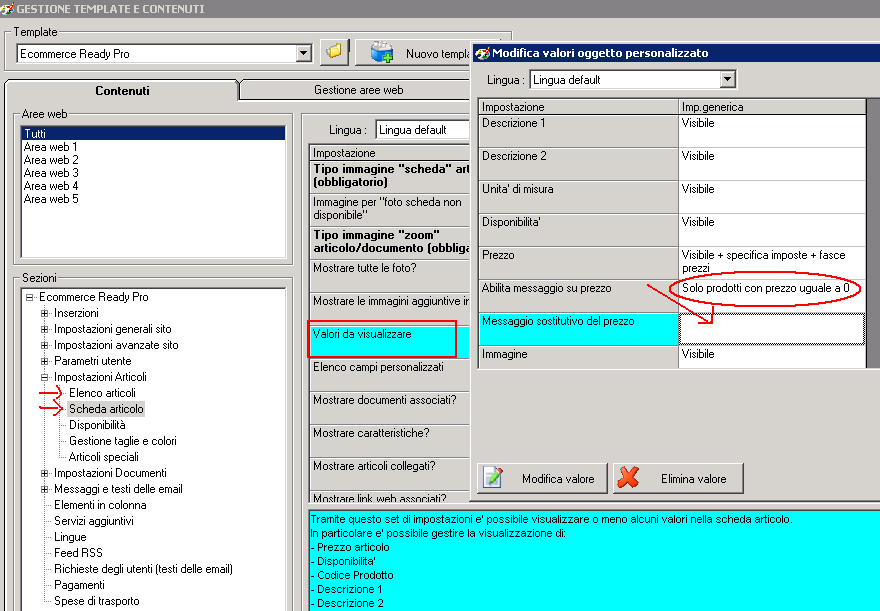Select the Servizi aggiuntivi tree item

pyautogui.click(x=94, y=521)
